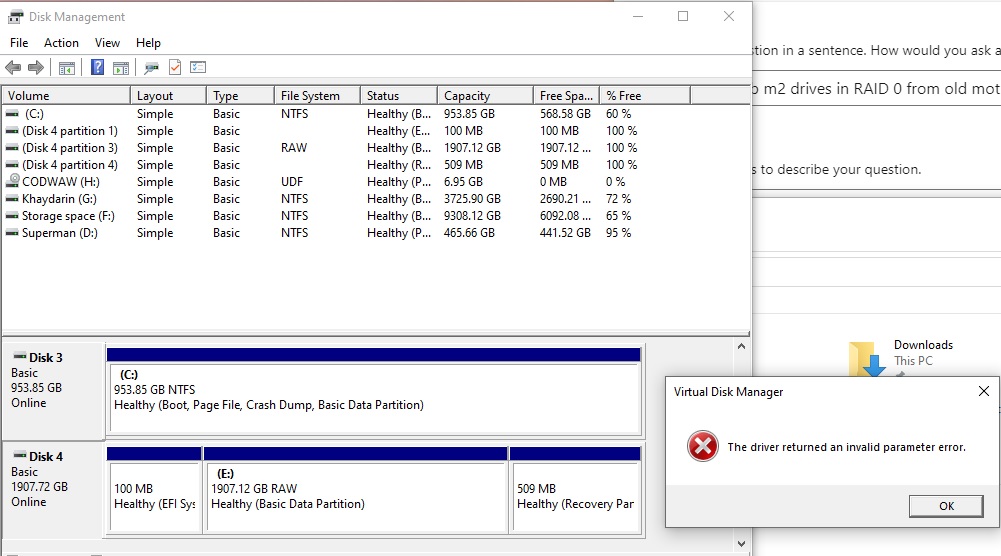This screenshot has height=556, width=1001.
Task: Click OK in Virtual Disk Manager dialog
Action: point(946,506)
